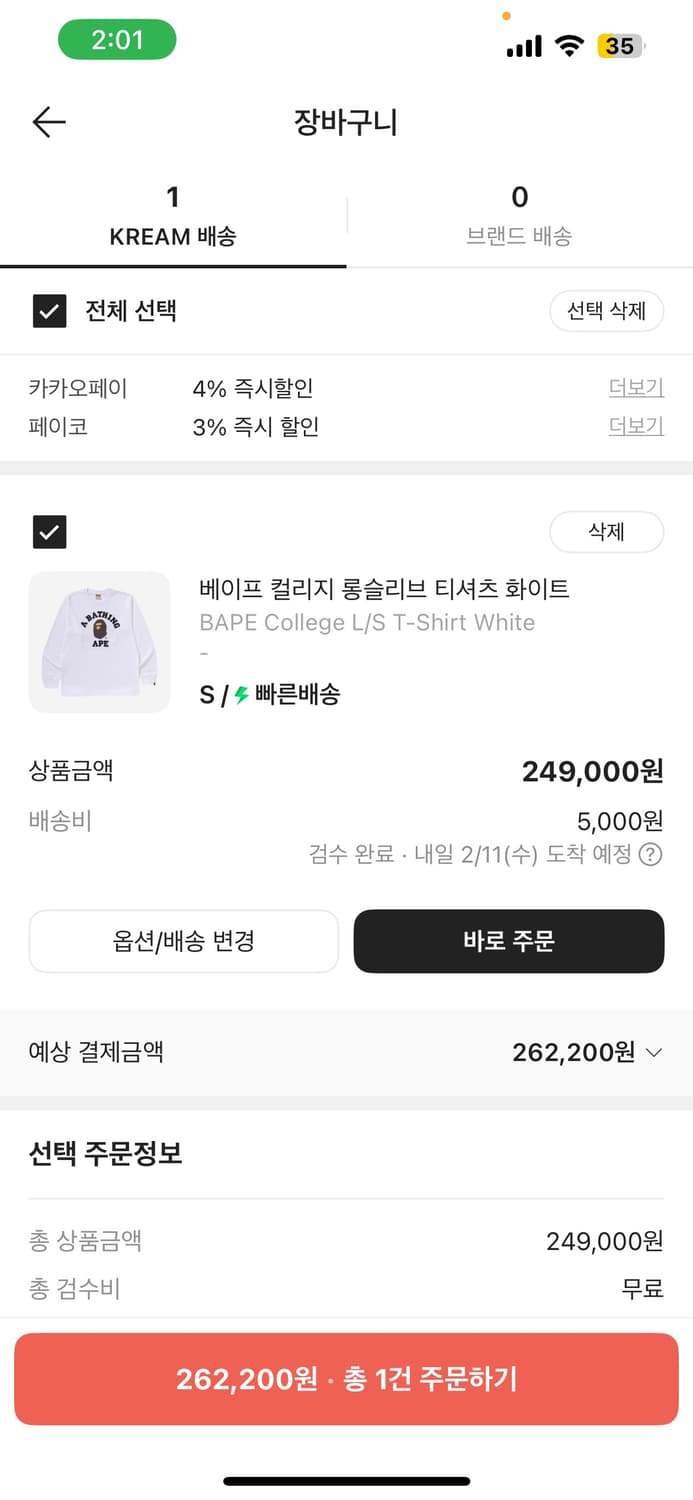Tap the back arrow to leave the cart
This screenshot has width=693, height=1500.
pyautogui.click(x=46, y=122)
